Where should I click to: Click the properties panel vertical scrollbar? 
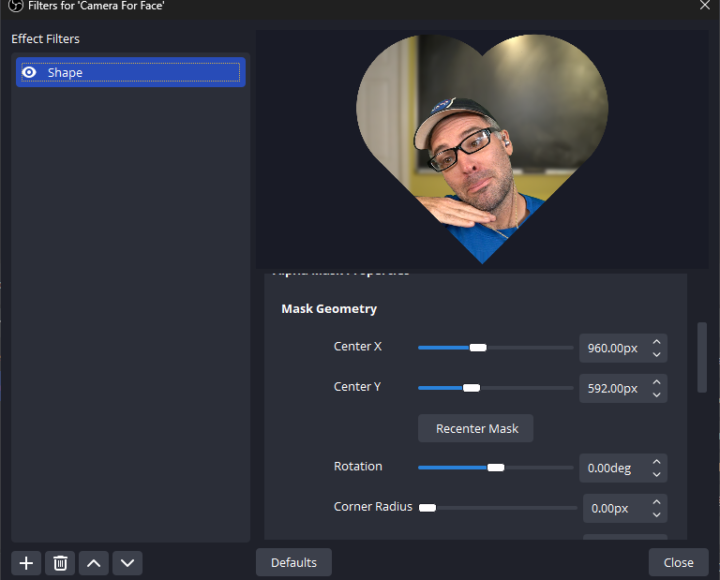[x=702, y=360]
